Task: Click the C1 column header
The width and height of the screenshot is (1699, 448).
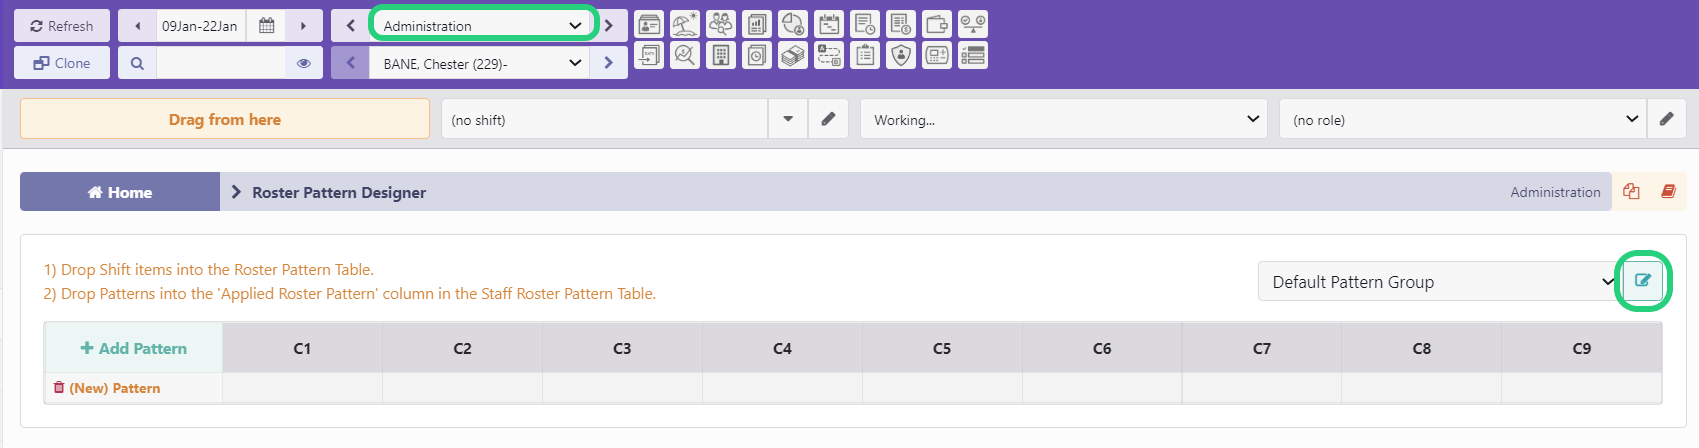Action: 302,348
